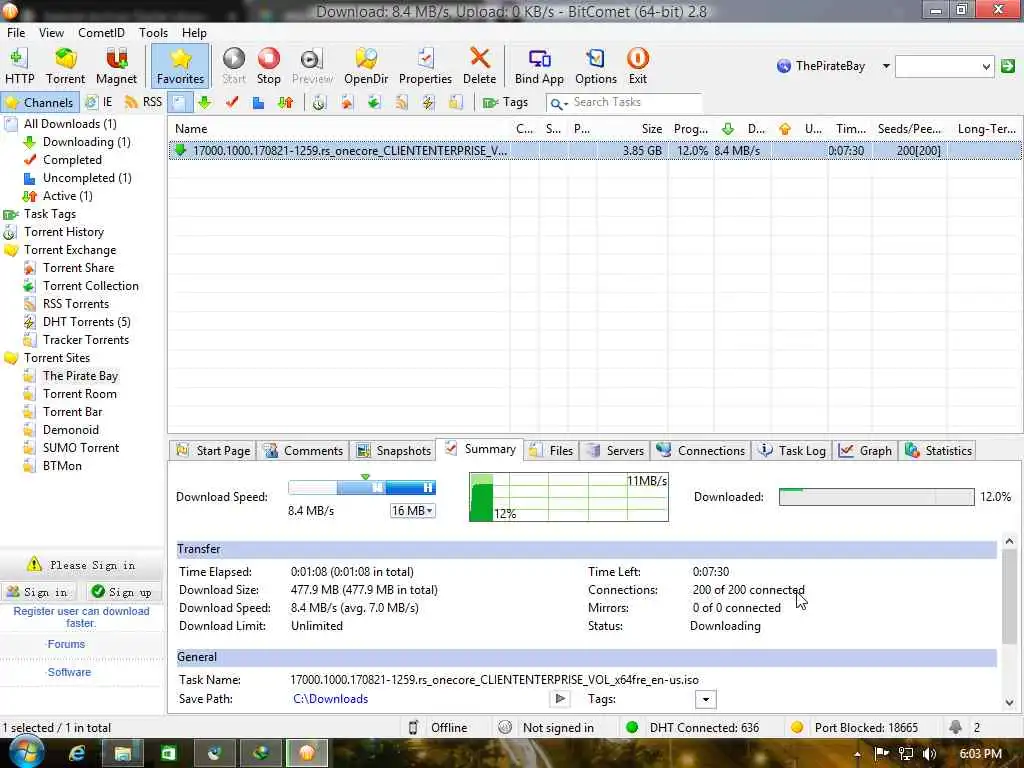The width and height of the screenshot is (1024, 768).
Task: Open the View menu
Action: pyautogui.click(x=51, y=33)
